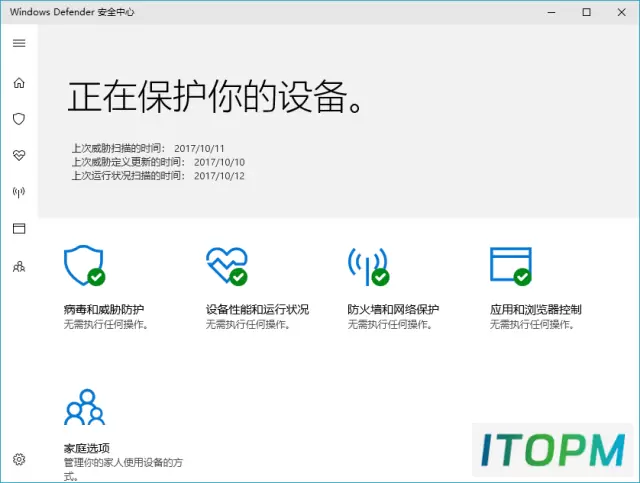Click 无需执行任何操作 under 设备性能和运行状况
Screen dimensions: 640x483
(247, 325)
